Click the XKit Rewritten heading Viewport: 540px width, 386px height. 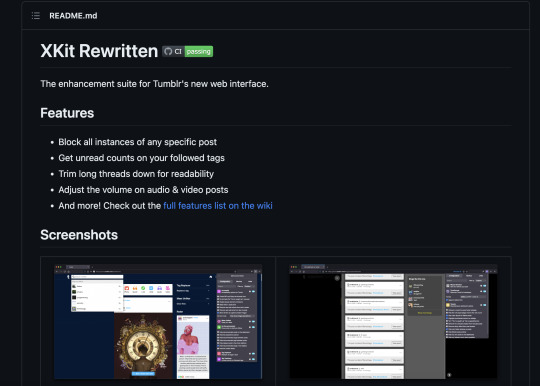tap(99, 51)
